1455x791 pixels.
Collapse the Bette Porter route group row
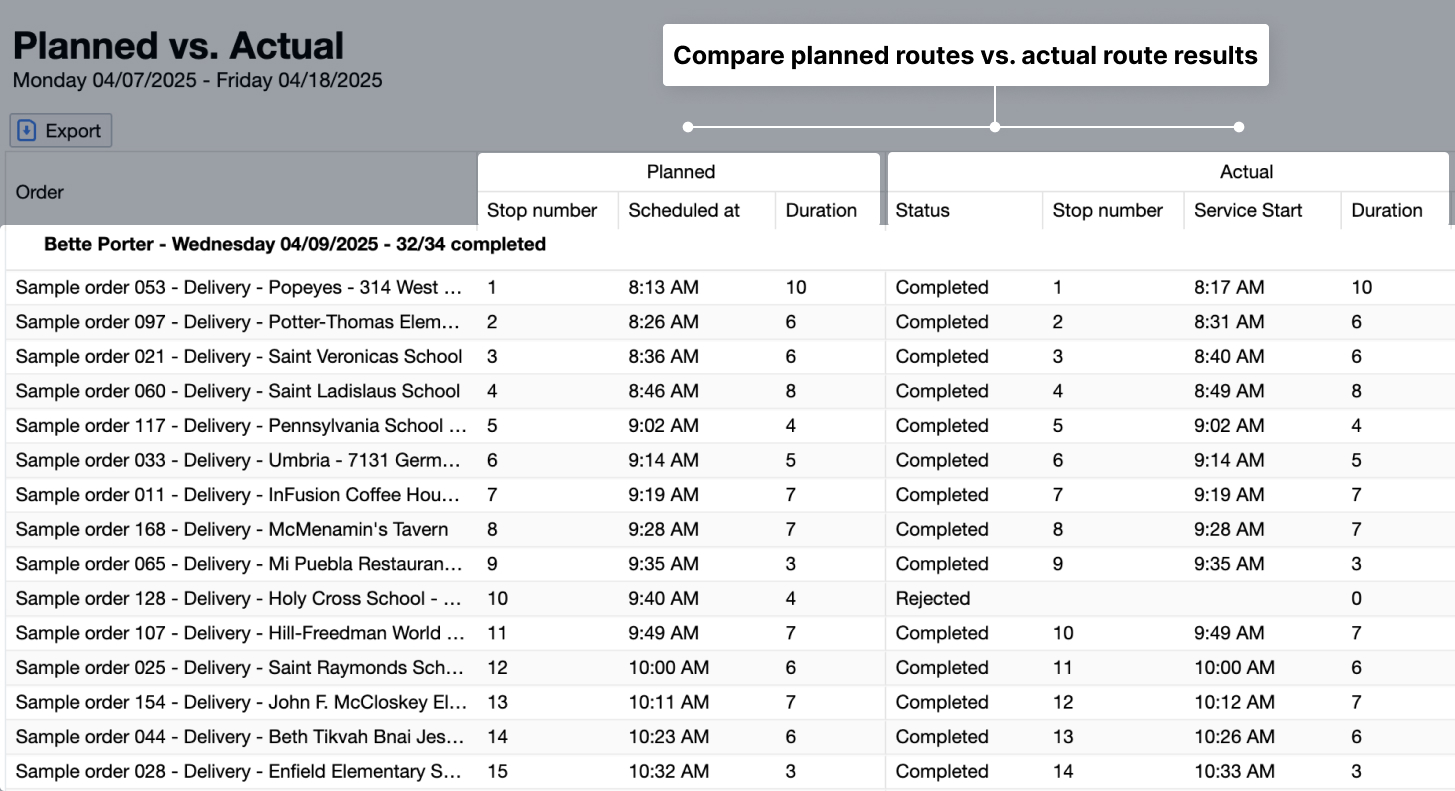click(294, 244)
